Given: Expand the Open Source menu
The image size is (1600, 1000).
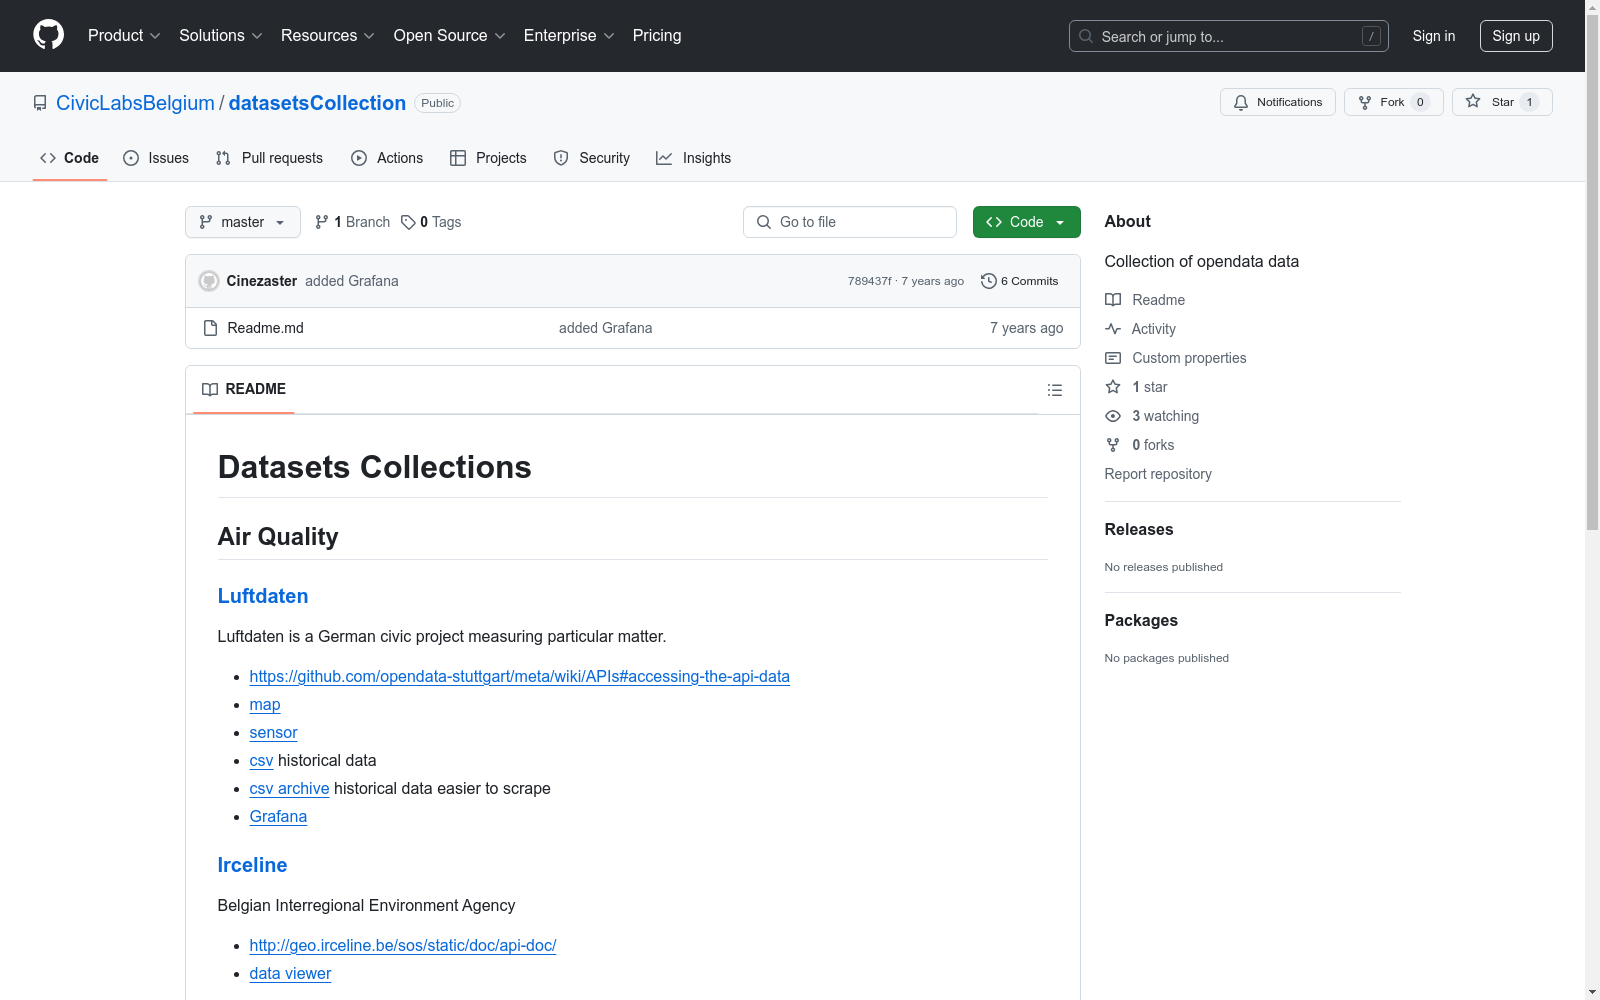Looking at the screenshot, I should pyautogui.click(x=450, y=36).
